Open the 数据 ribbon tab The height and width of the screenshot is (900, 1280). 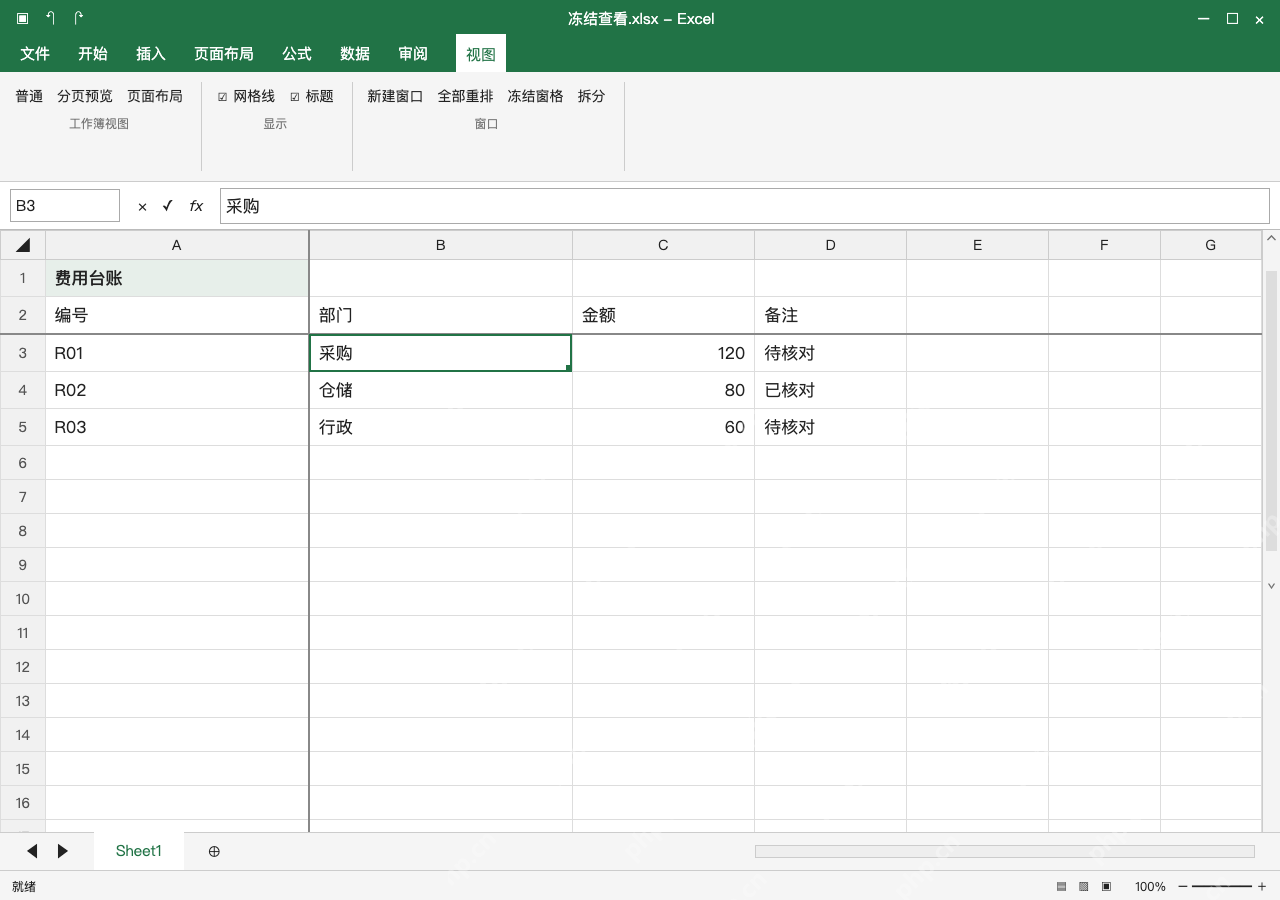point(355,54)
